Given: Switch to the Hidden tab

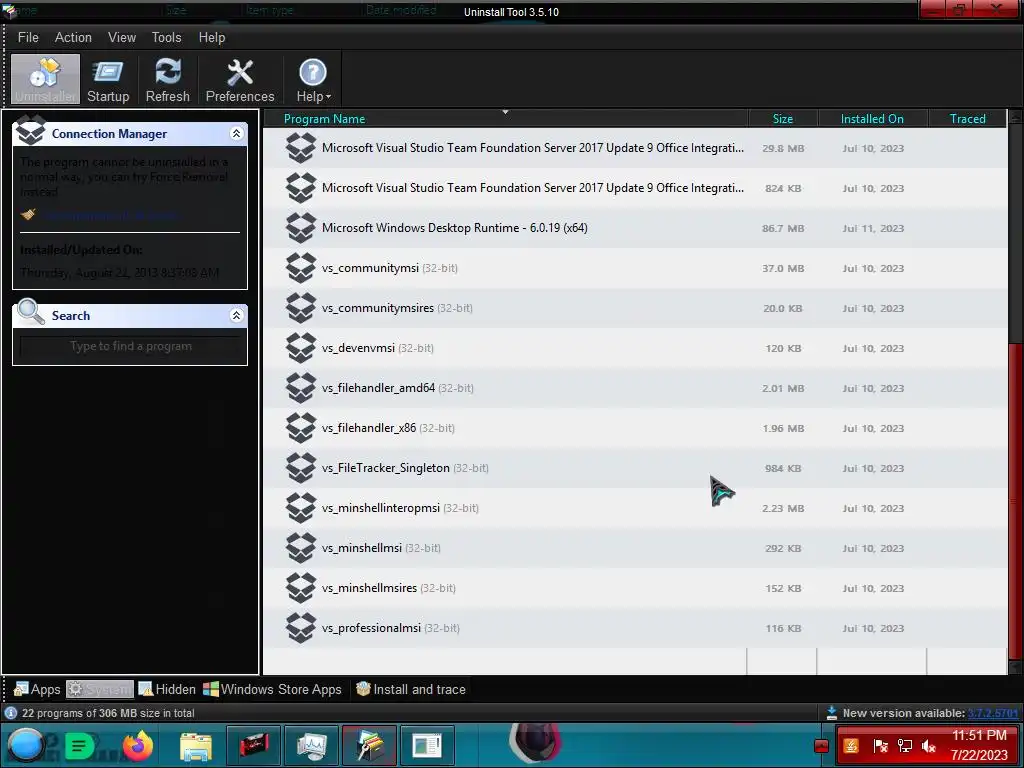Looking at the screenshot, I should pyautogui.click(x=167, y=689).
